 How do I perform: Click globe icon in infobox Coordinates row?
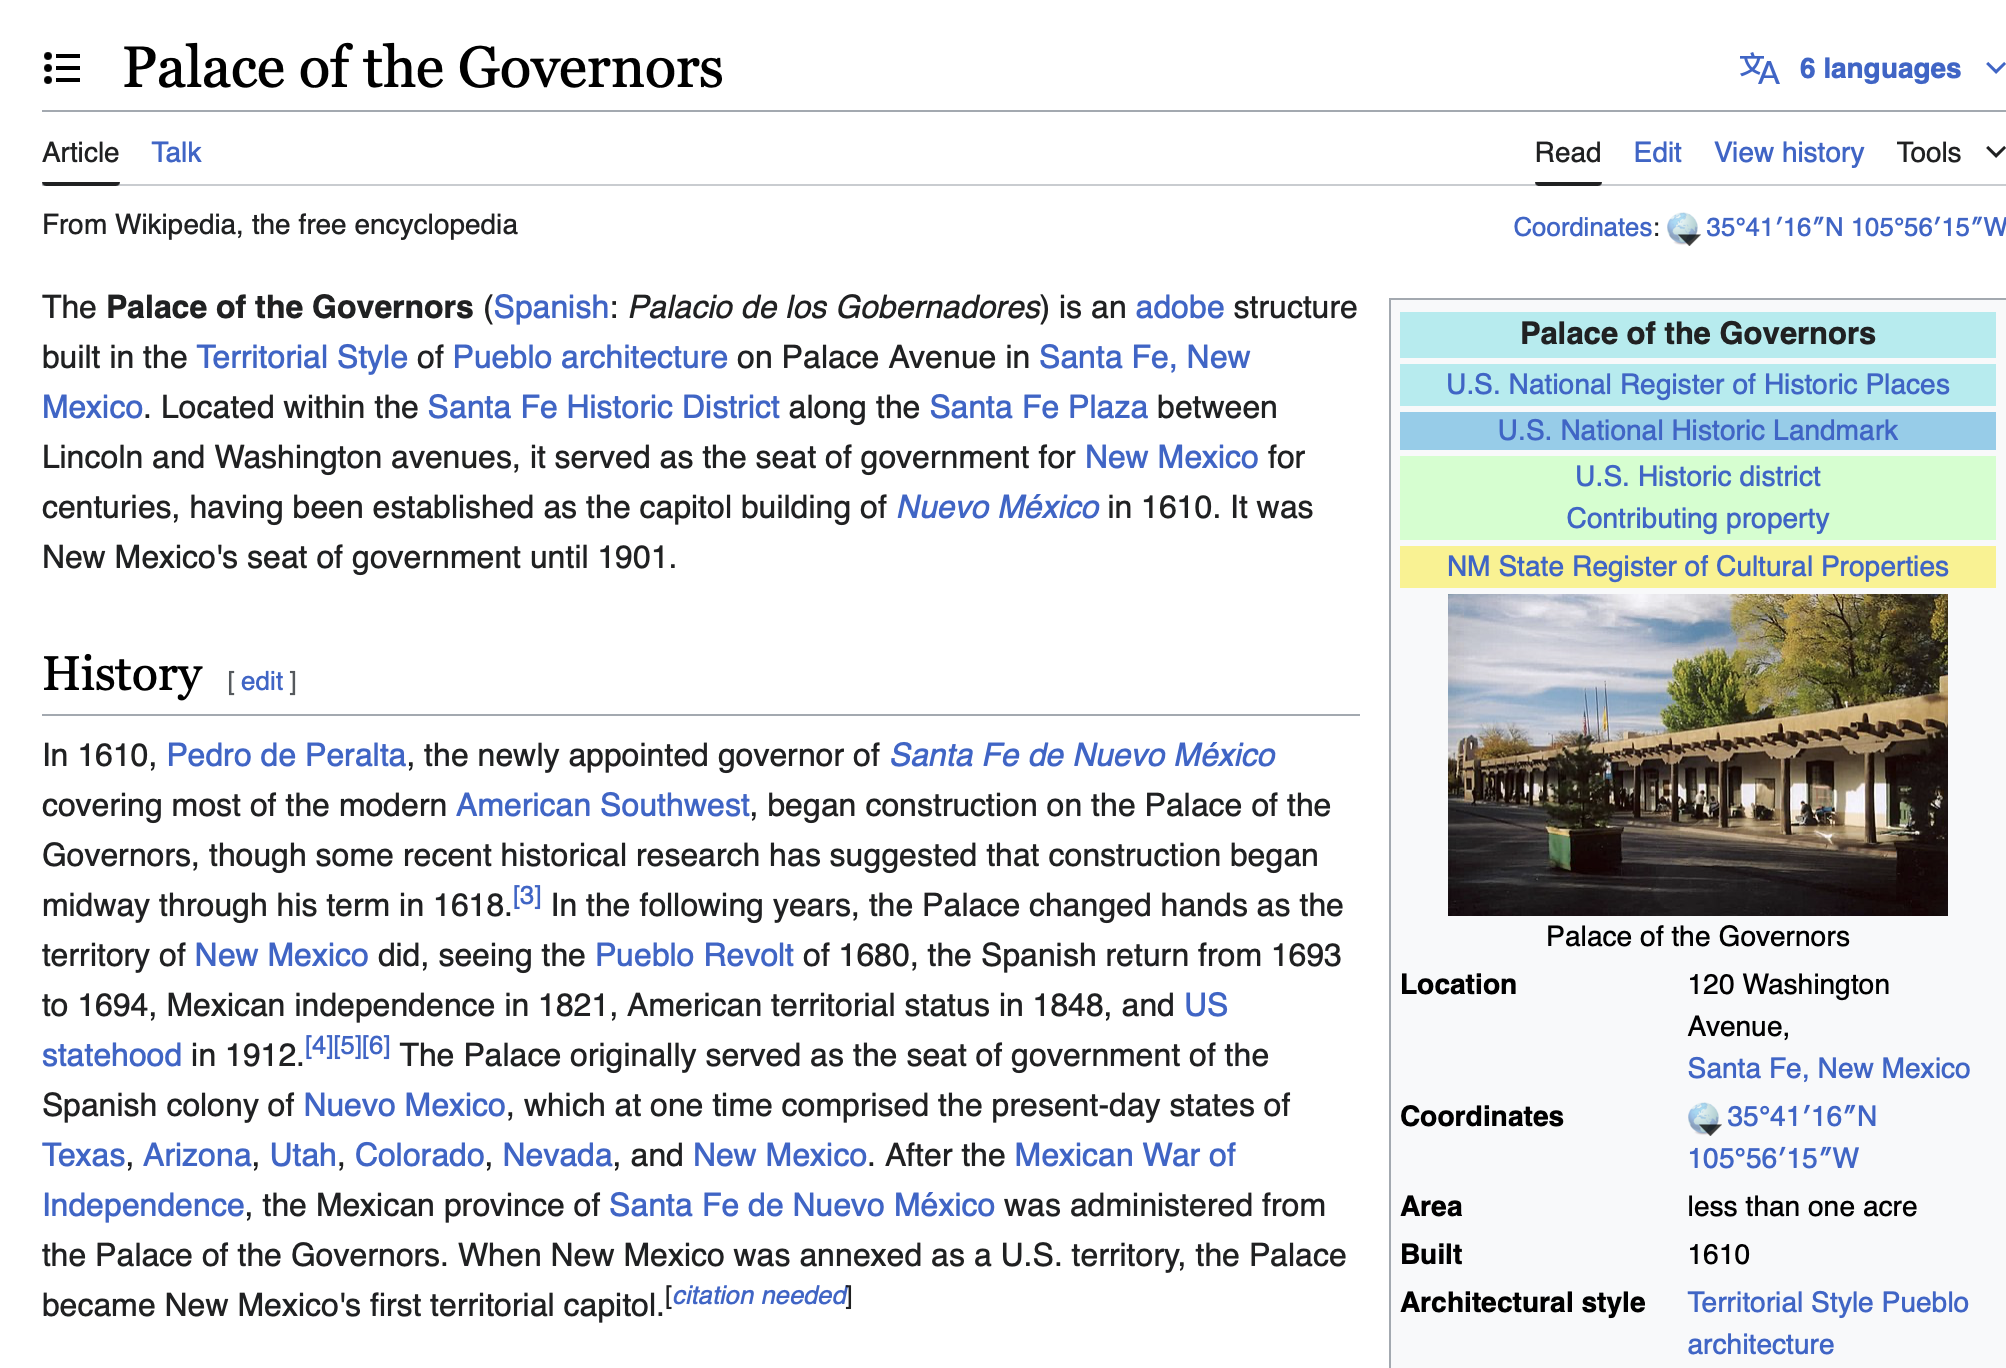[x=1704, y=1117]
